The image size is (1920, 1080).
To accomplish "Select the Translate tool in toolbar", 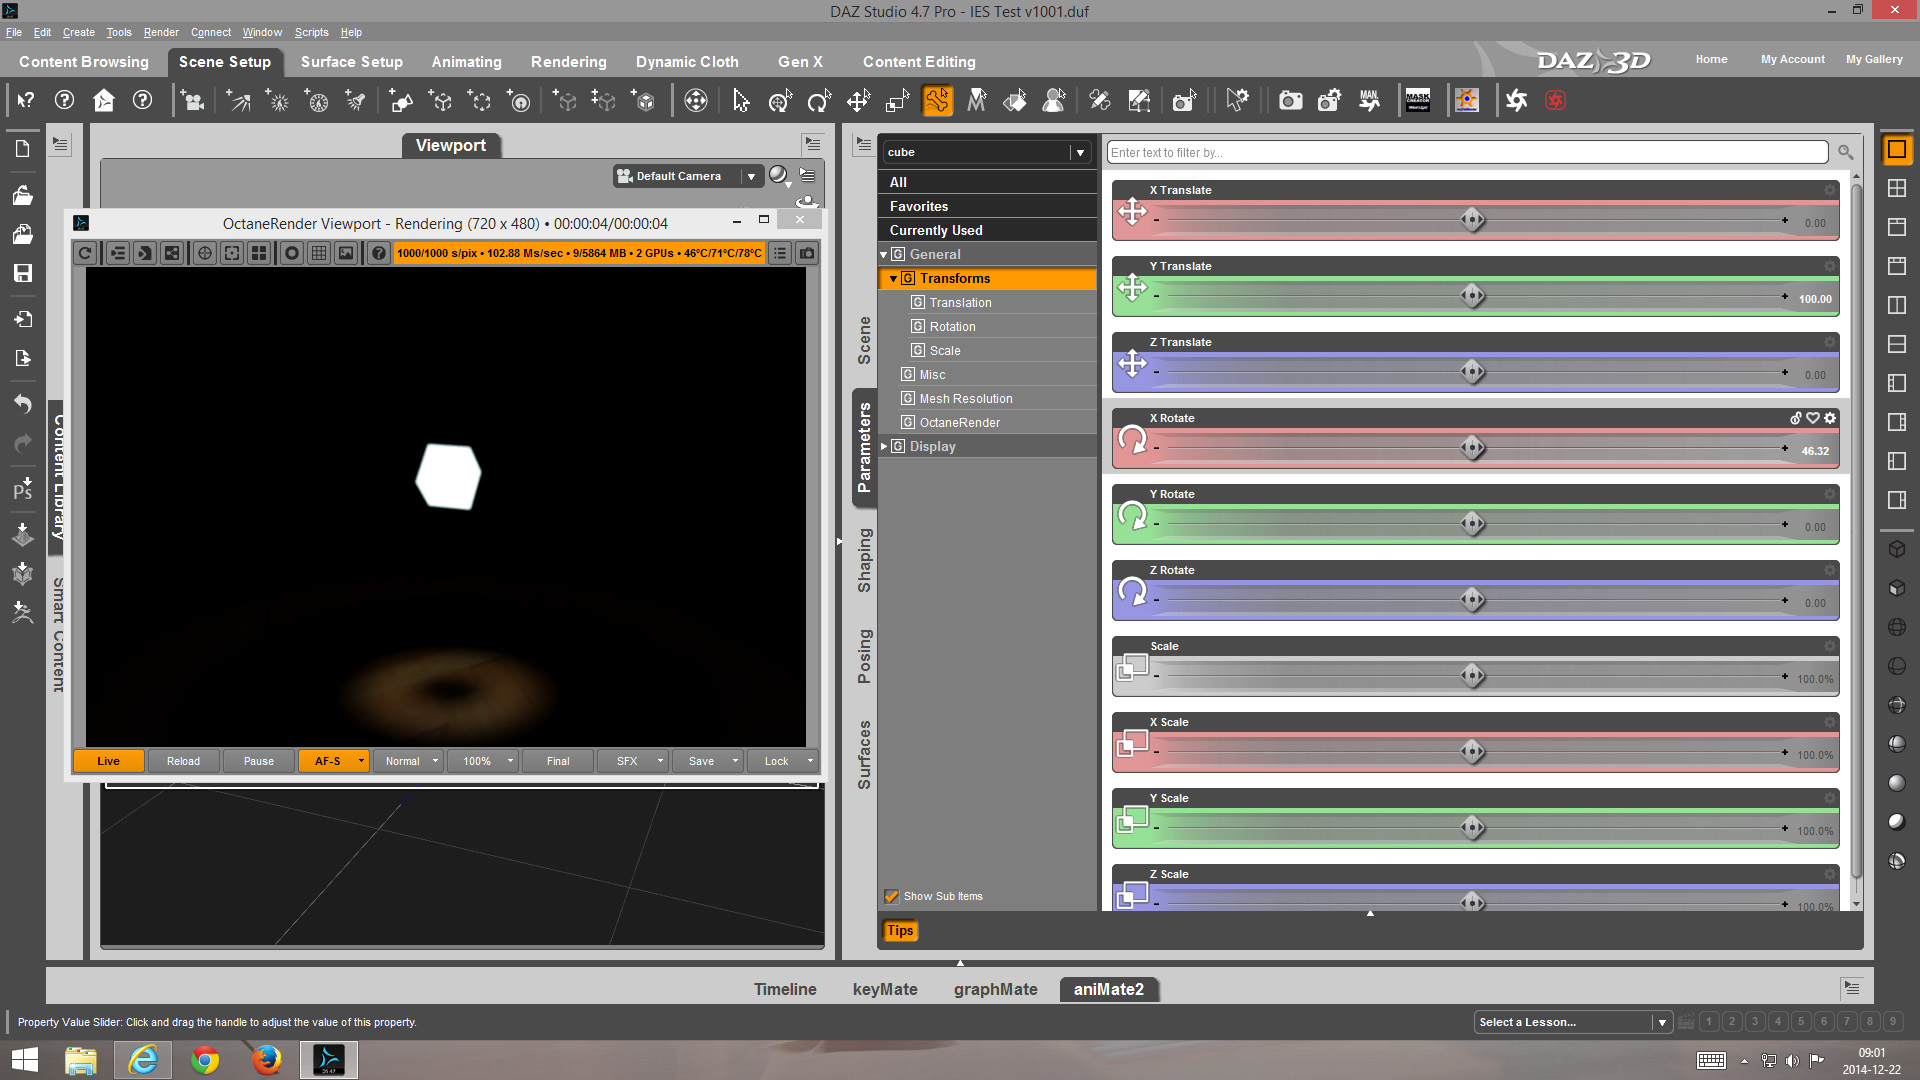I will pos(858,101).
